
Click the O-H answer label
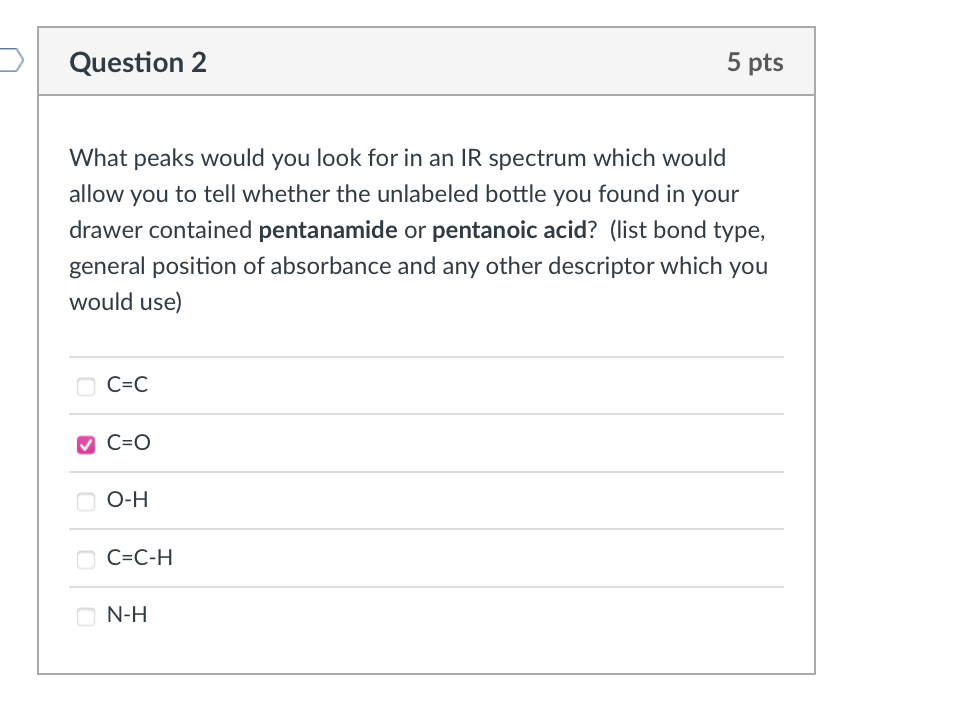[x=127, y=499]
